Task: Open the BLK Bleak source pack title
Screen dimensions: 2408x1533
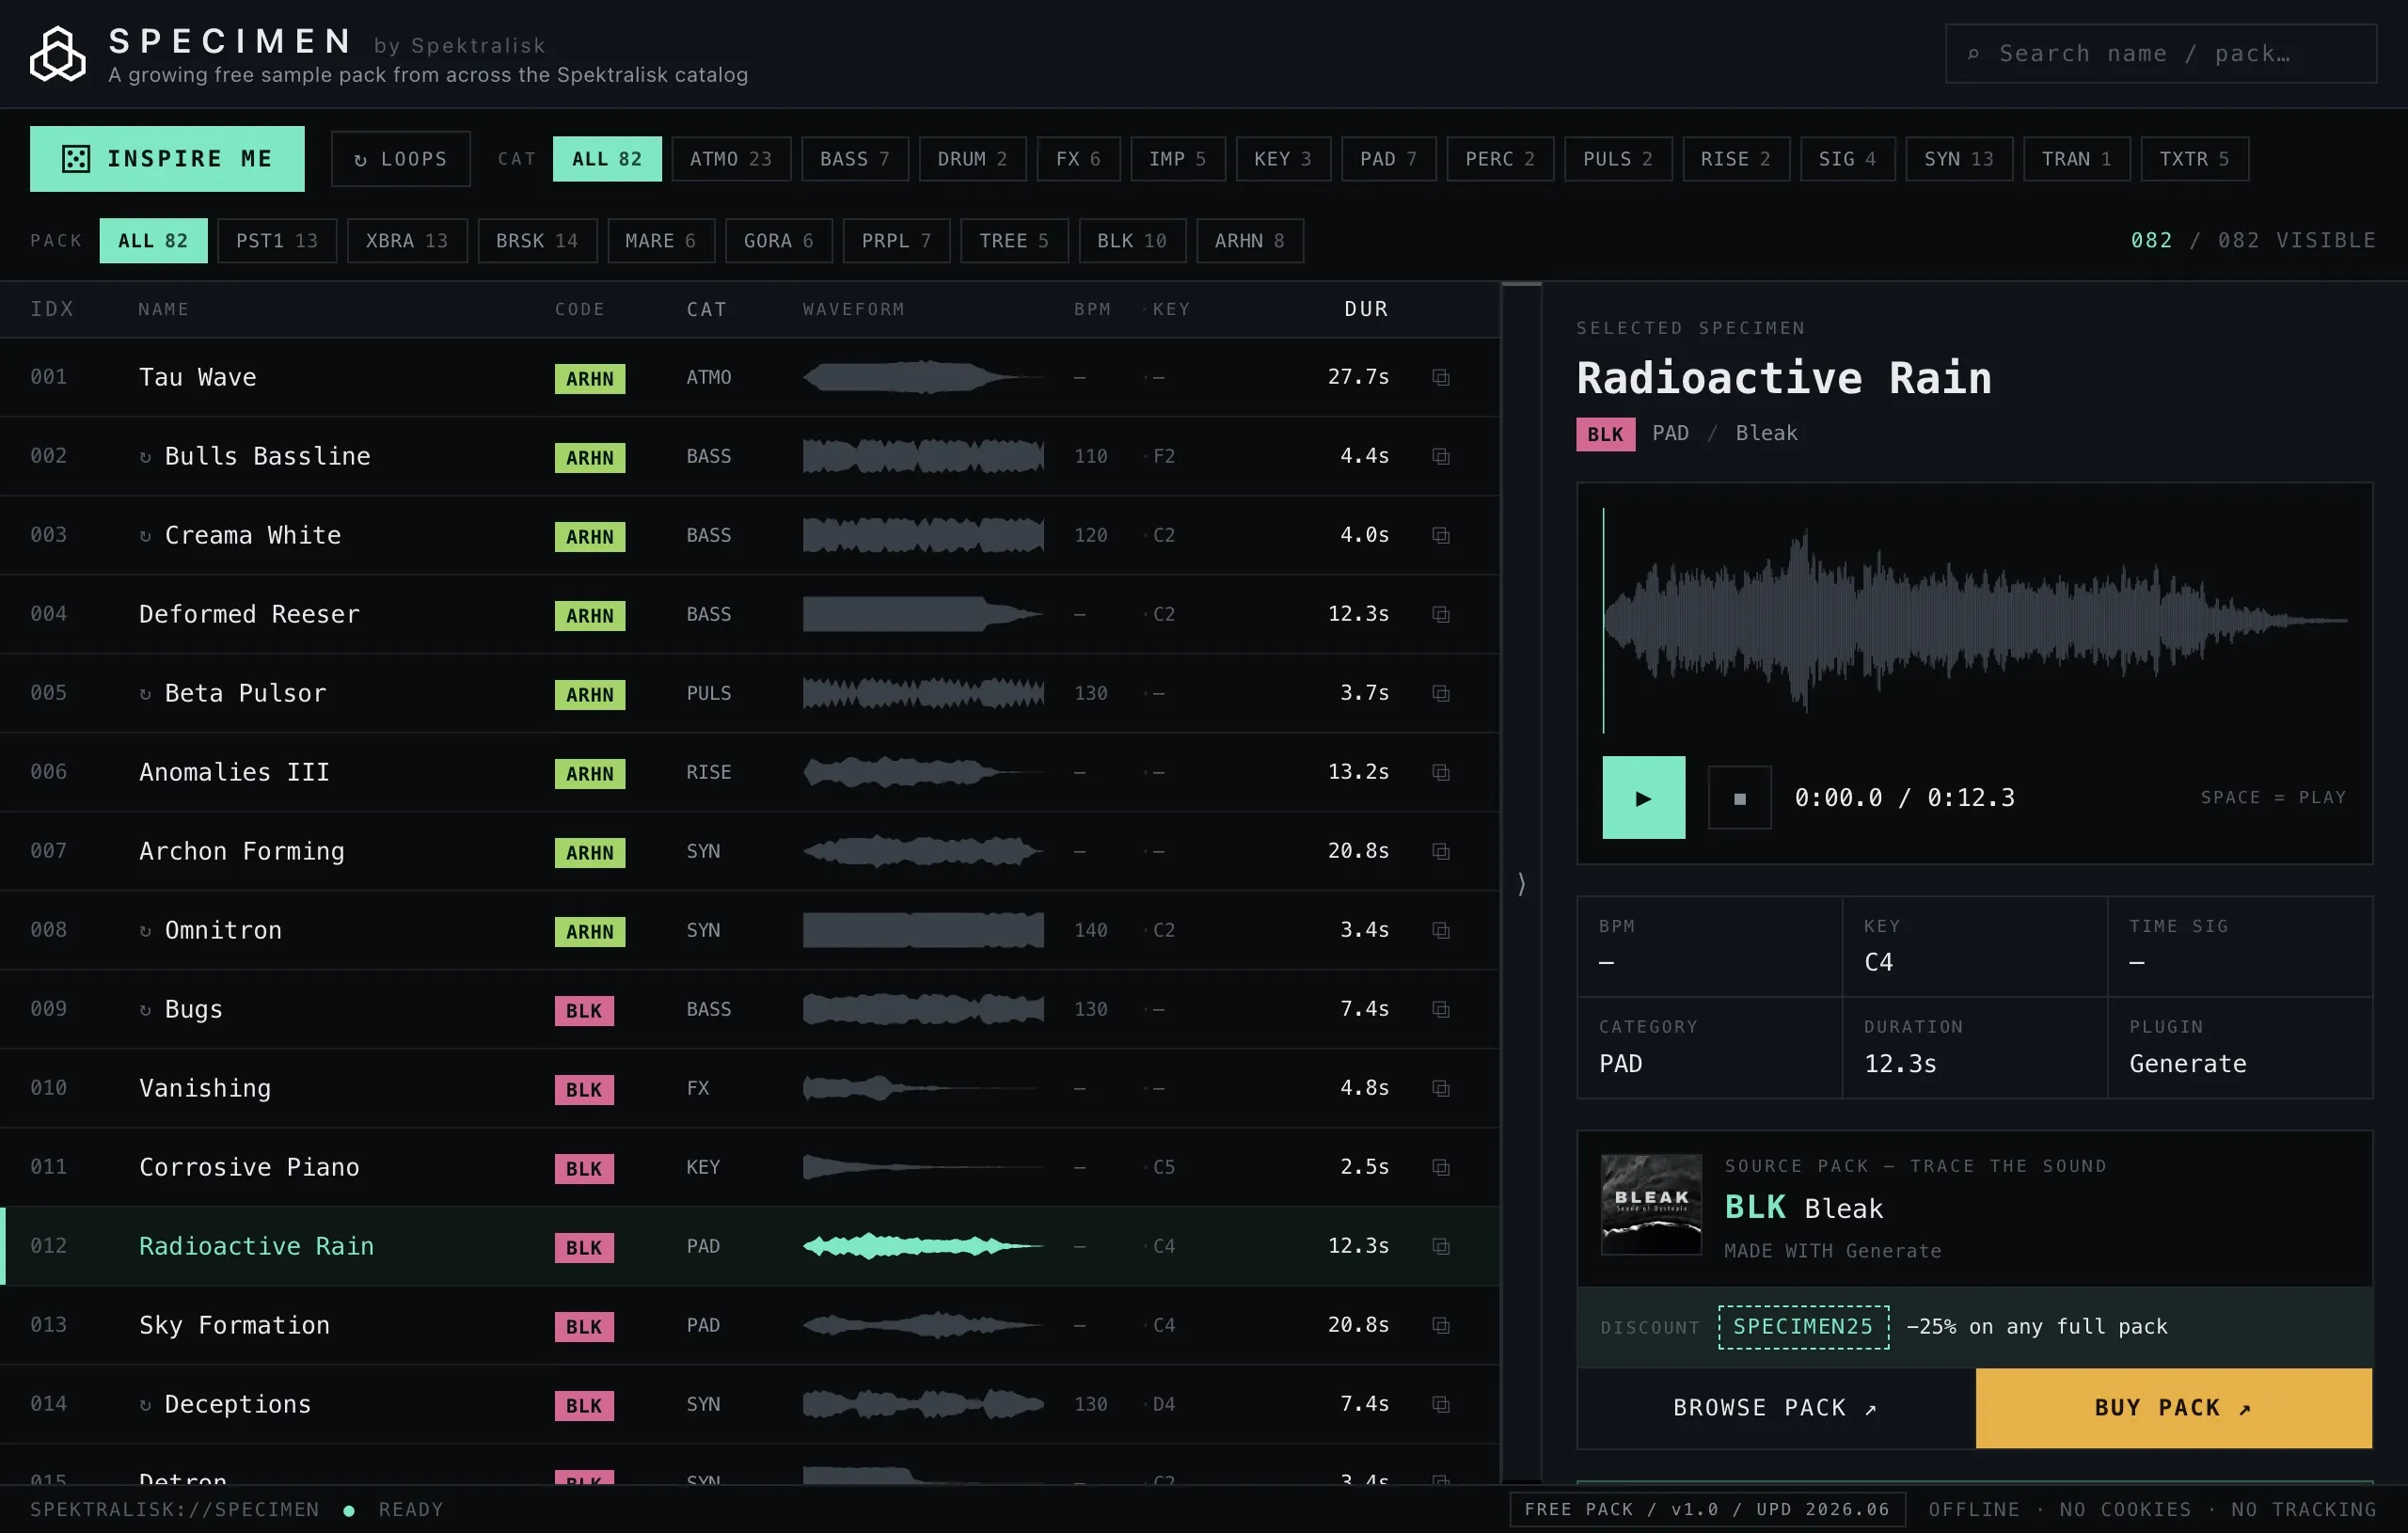Action: (x=1804, y=1208)
